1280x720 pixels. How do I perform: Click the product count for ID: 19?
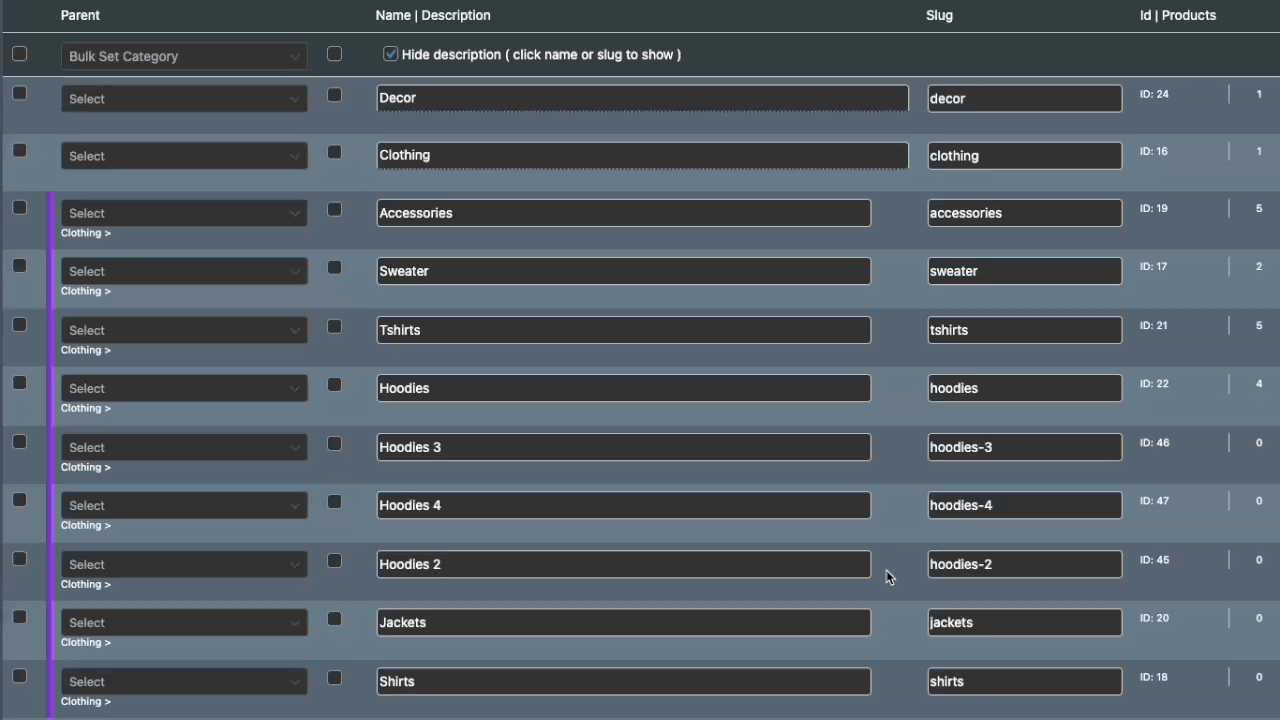[1258, 209]
